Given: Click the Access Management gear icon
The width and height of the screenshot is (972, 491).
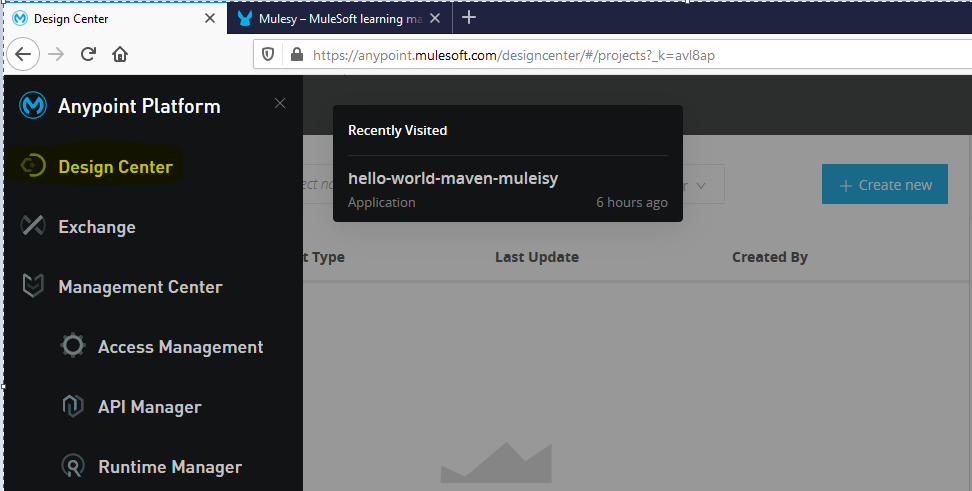Looking at the screenshot, I should [x=73, y=345].
